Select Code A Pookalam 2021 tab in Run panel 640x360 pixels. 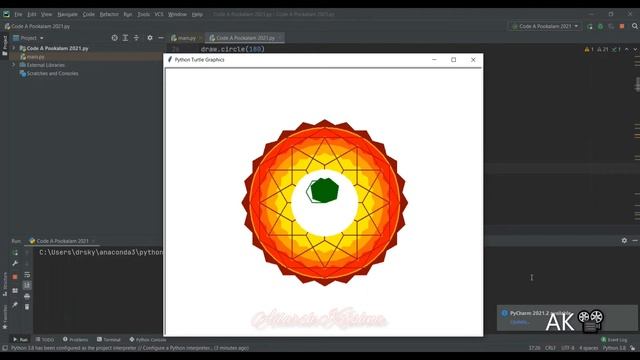(x=61, y=241)
